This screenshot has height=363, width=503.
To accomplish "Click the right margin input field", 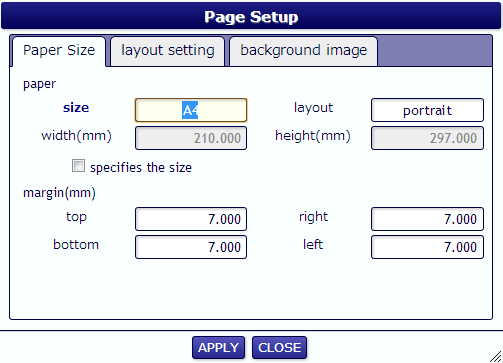I will click(x=427, y=219).
